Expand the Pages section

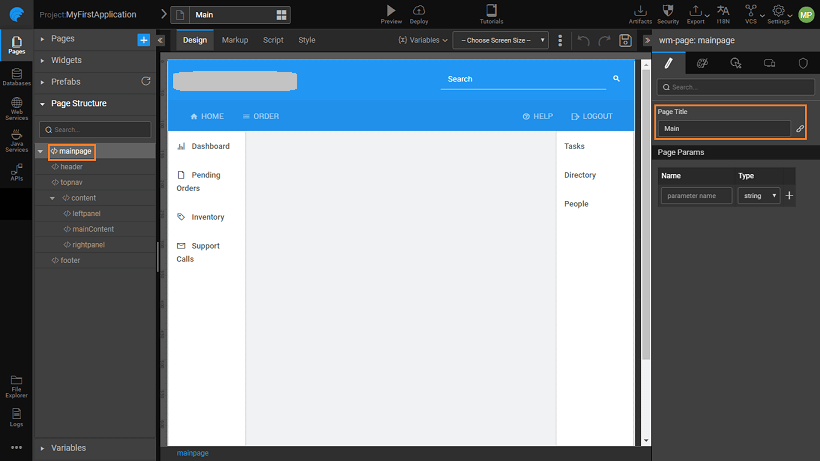pyautogui.click(x=42, y=39)
